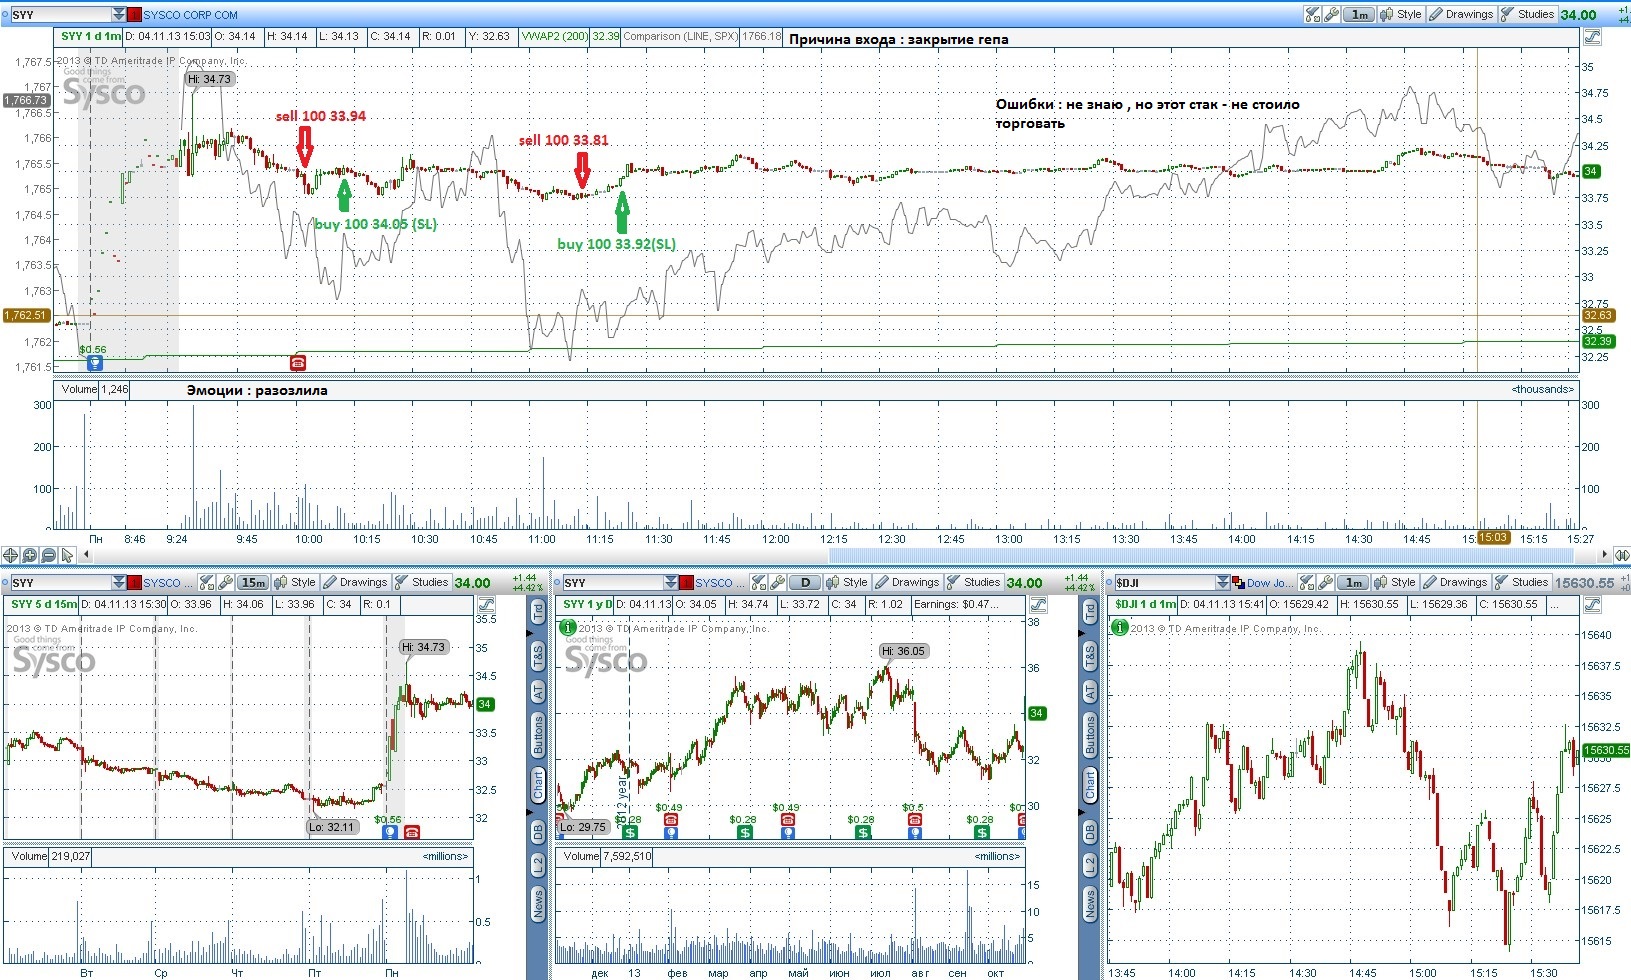Open the Studies menu in the top chart toolbar
Viewport: 1631px width, 980px height.
pos(1528,14)
